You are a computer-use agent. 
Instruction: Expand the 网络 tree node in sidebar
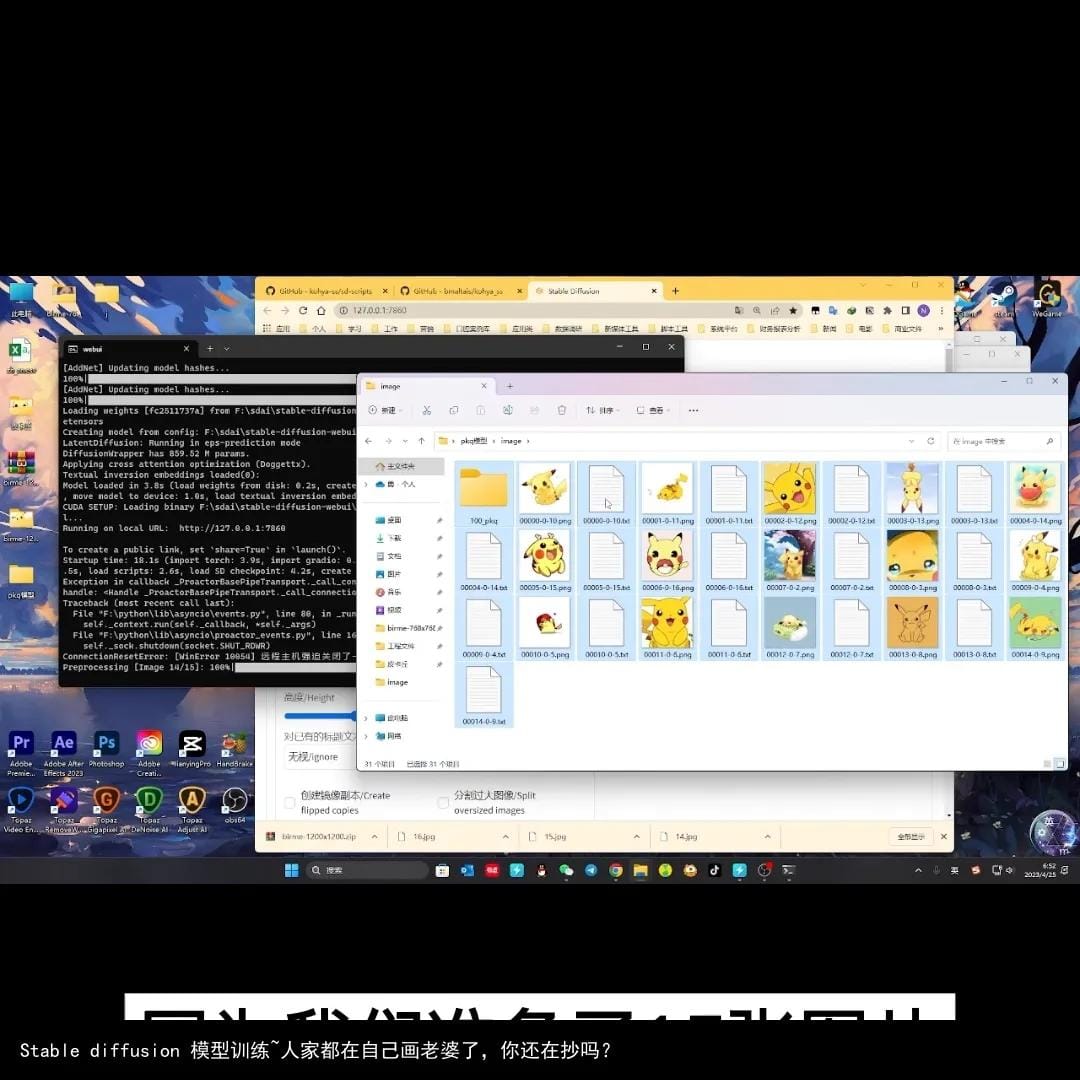366,736
